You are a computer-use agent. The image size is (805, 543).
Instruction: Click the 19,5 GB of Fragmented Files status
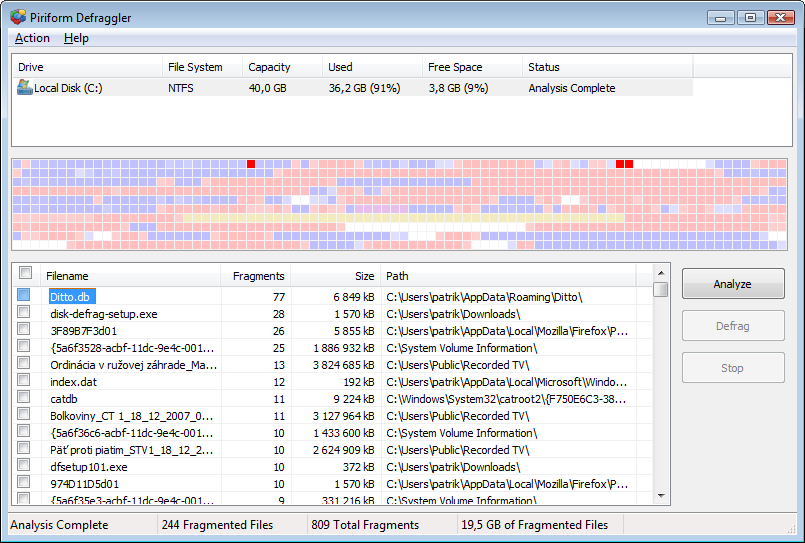coord(534,525)
